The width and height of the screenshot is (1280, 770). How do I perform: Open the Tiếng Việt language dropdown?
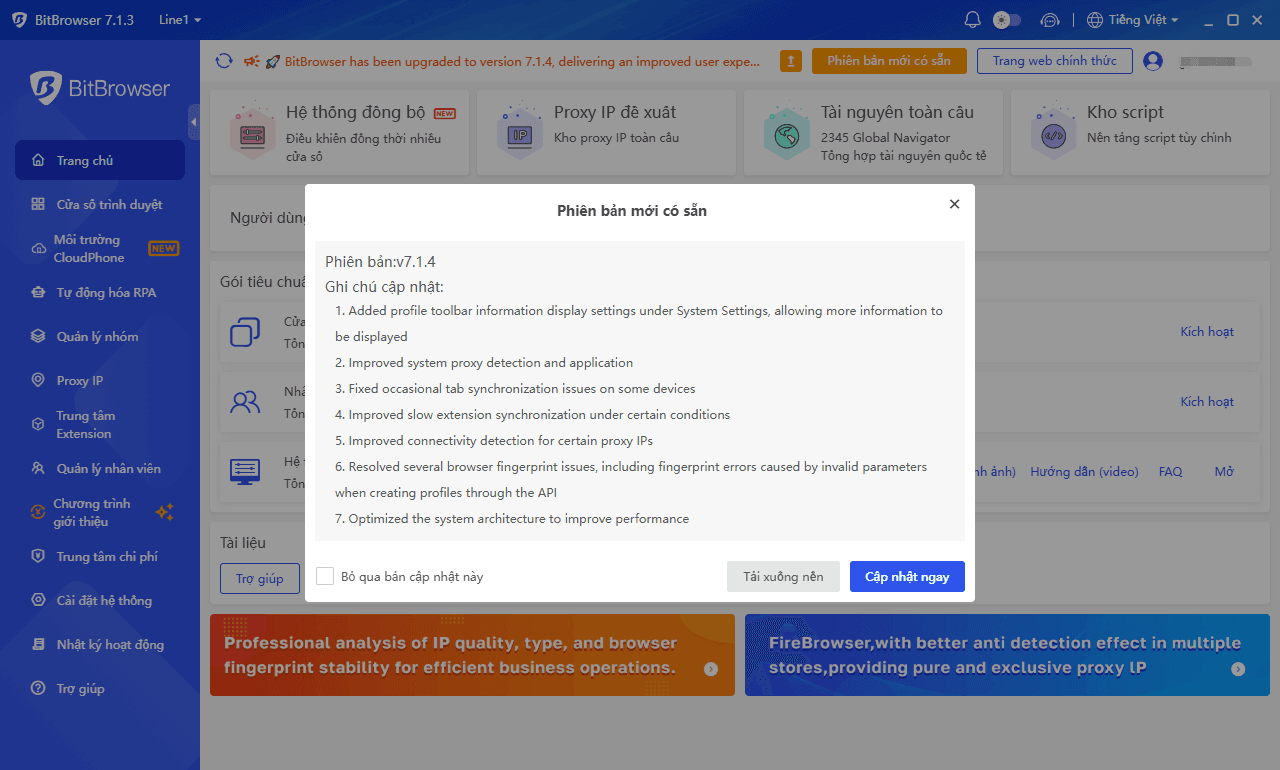[1132, 20]
